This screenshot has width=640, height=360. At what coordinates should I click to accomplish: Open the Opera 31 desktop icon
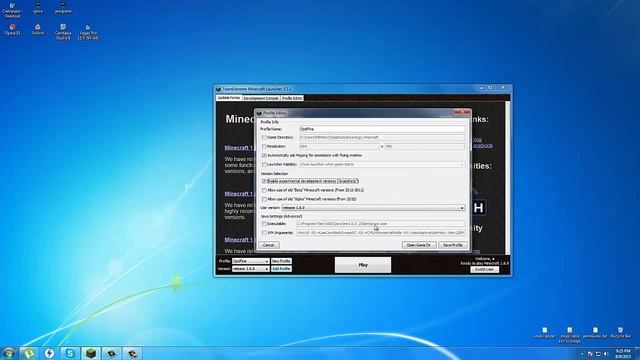[x=12, y=30]
